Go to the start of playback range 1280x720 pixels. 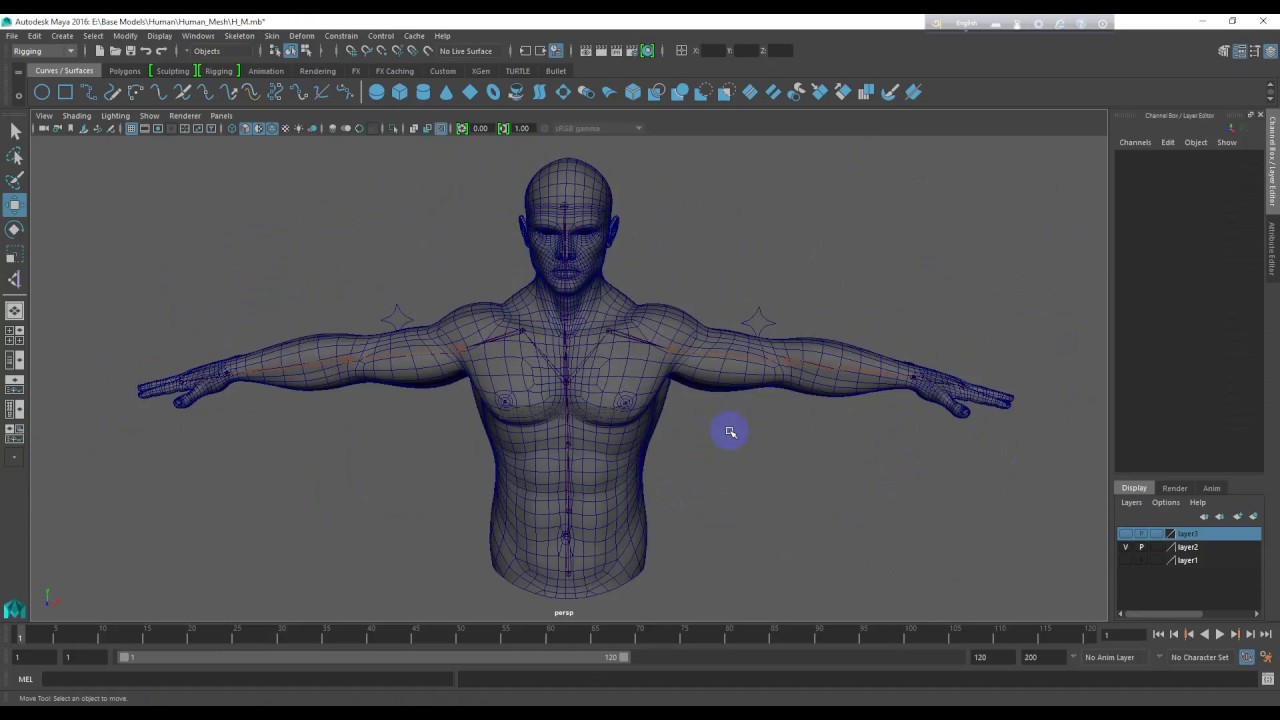(x=1158, y=634)
